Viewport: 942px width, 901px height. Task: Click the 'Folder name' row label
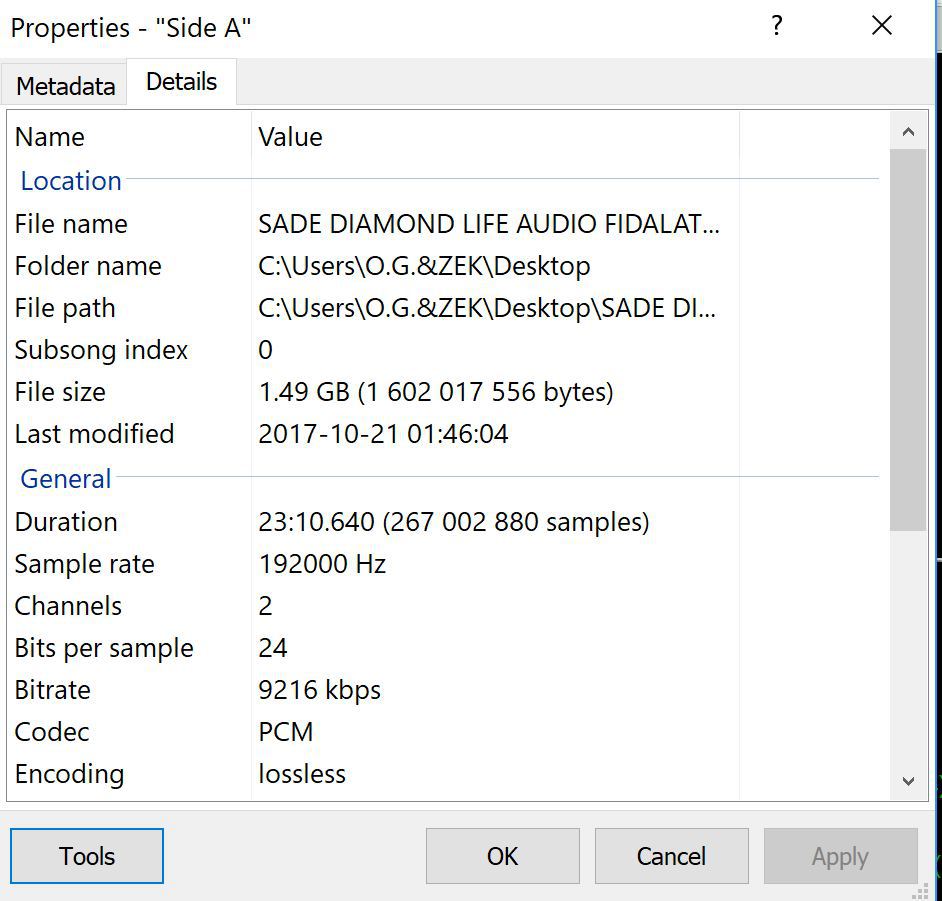tap(88, 266)
